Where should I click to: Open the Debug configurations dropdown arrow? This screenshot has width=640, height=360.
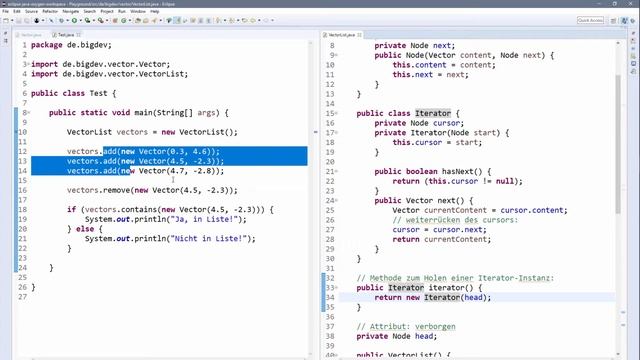click(67, 20)
